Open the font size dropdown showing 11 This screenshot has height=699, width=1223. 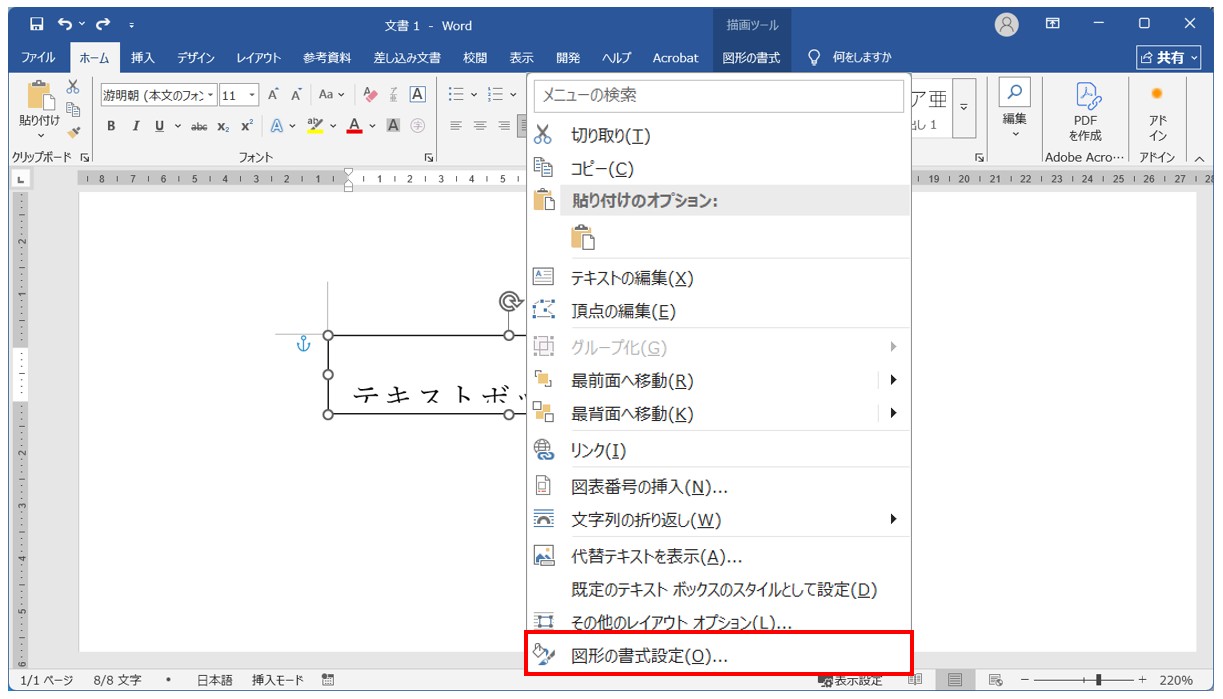coord(252,95)
